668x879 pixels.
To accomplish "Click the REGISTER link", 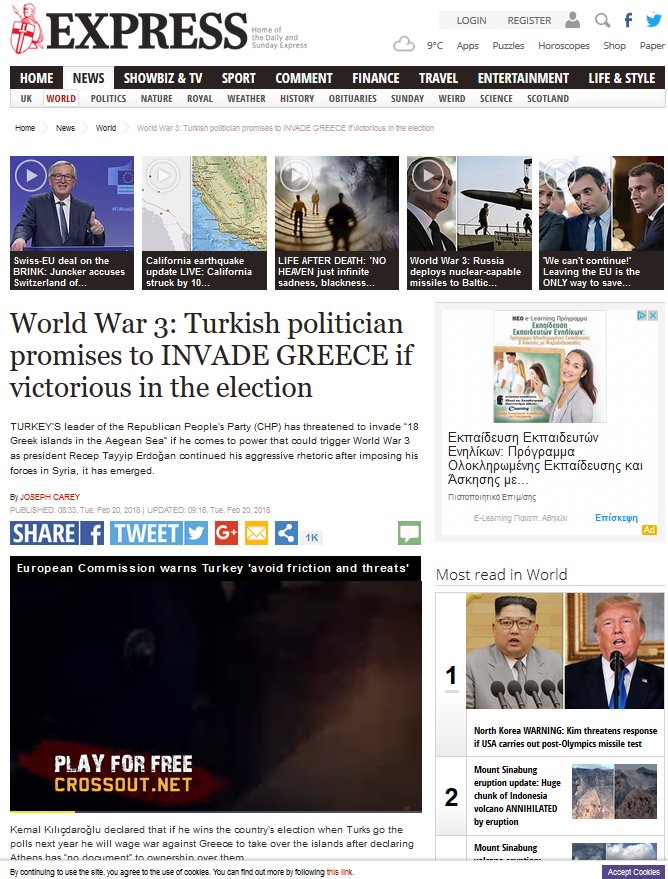I will pos(529,21).
